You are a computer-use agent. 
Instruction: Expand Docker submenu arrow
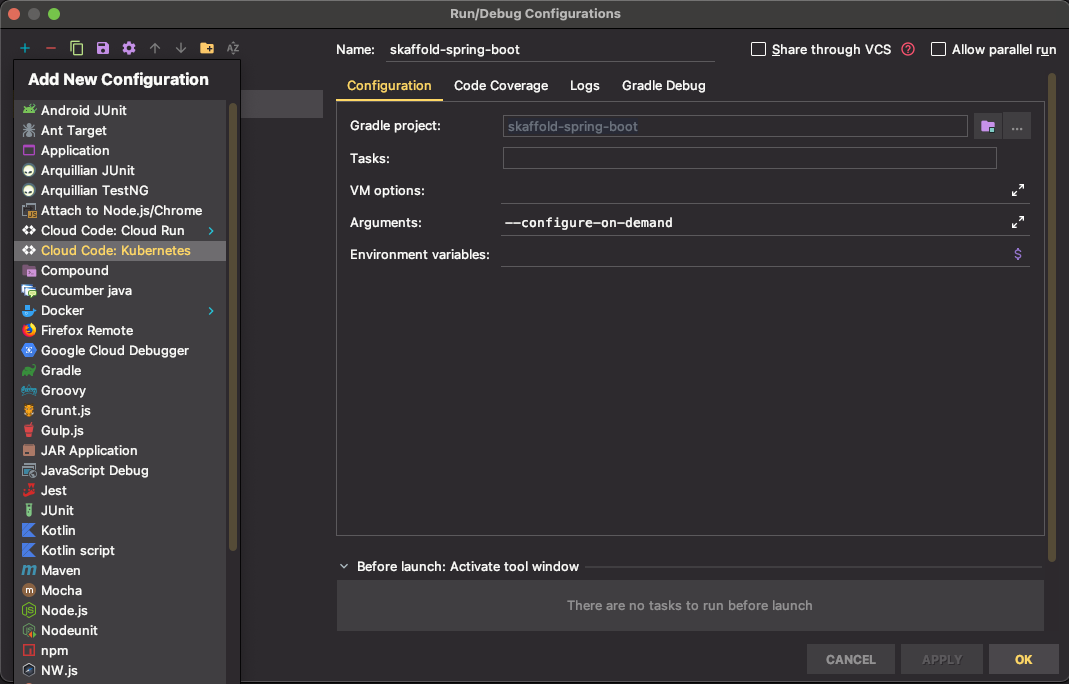(211, 310)
